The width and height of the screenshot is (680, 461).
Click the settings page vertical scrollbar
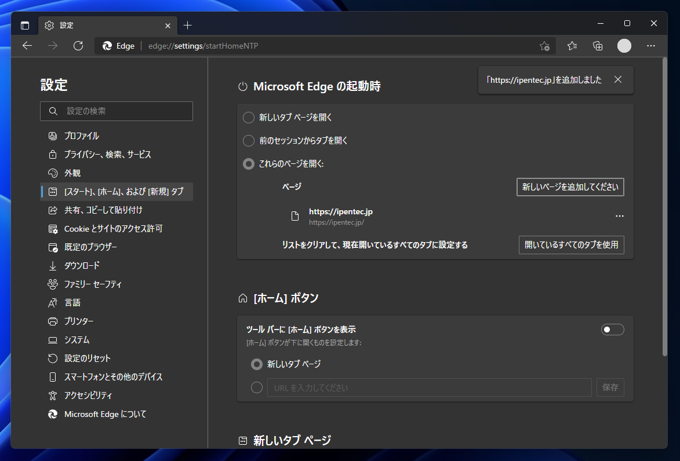[664, 207]
